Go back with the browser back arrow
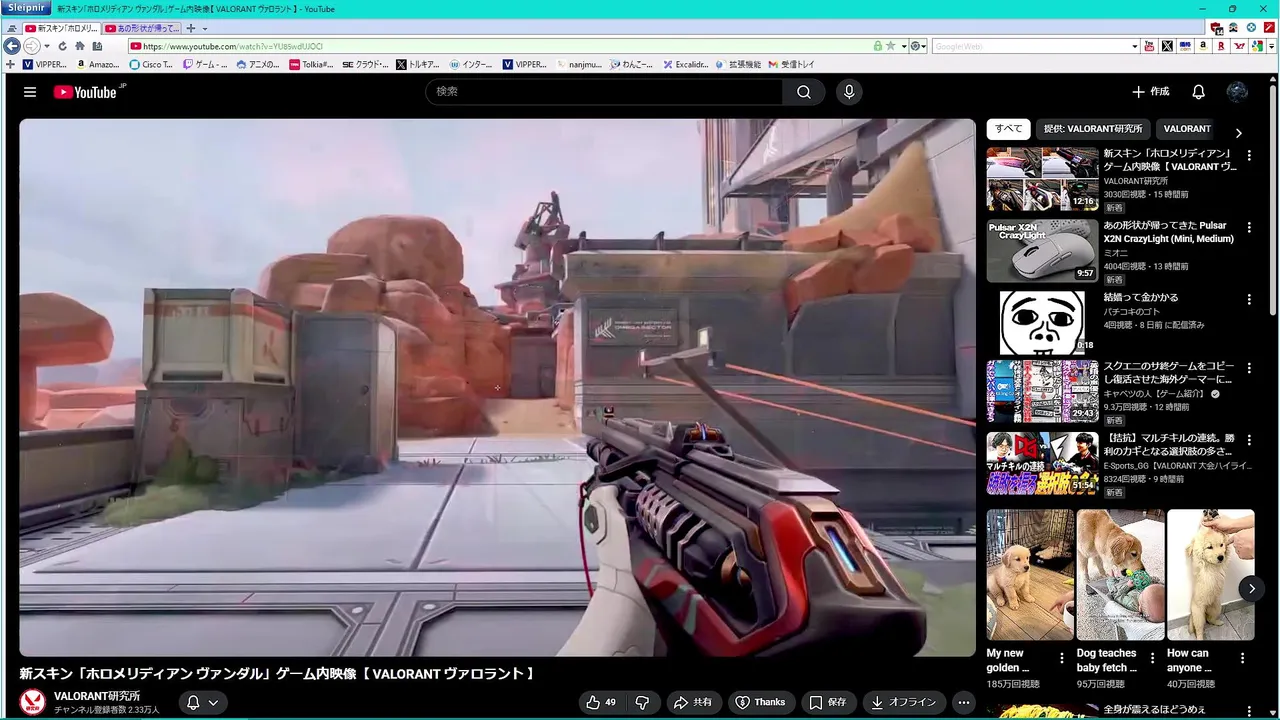This screenshot has height=720, width=1280. [x=12, y=46]
